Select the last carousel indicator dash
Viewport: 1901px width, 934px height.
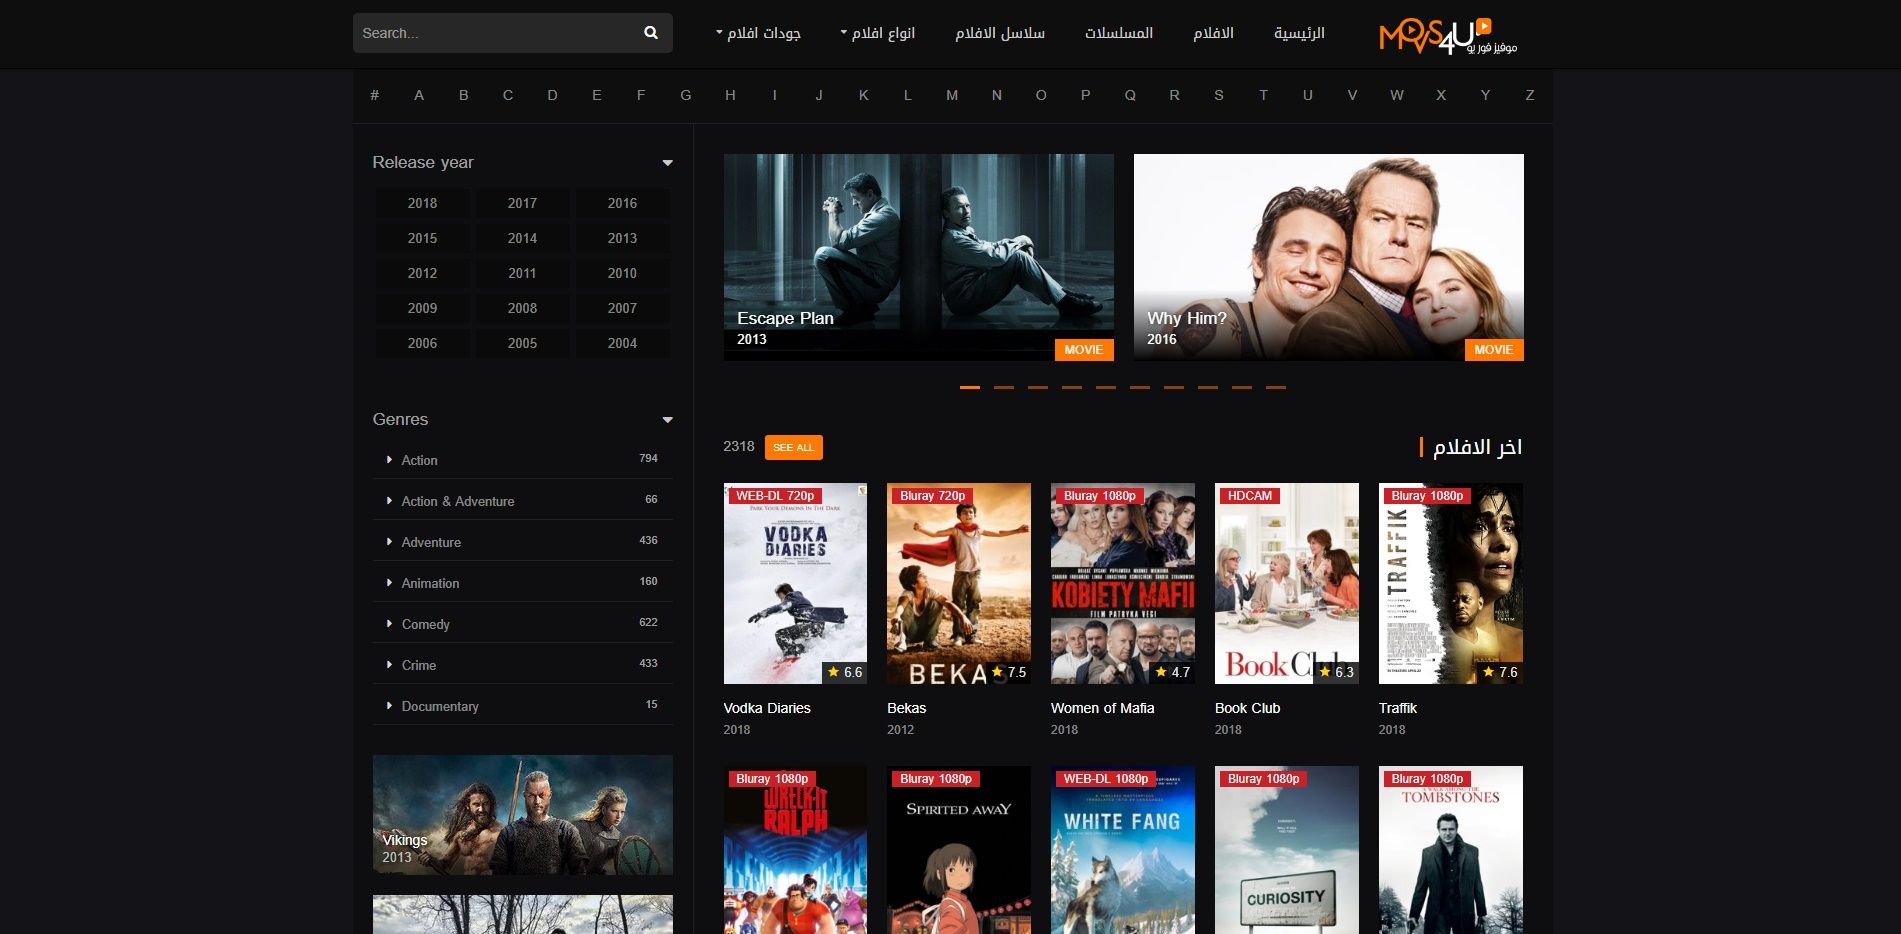(x=1276, y=387)
